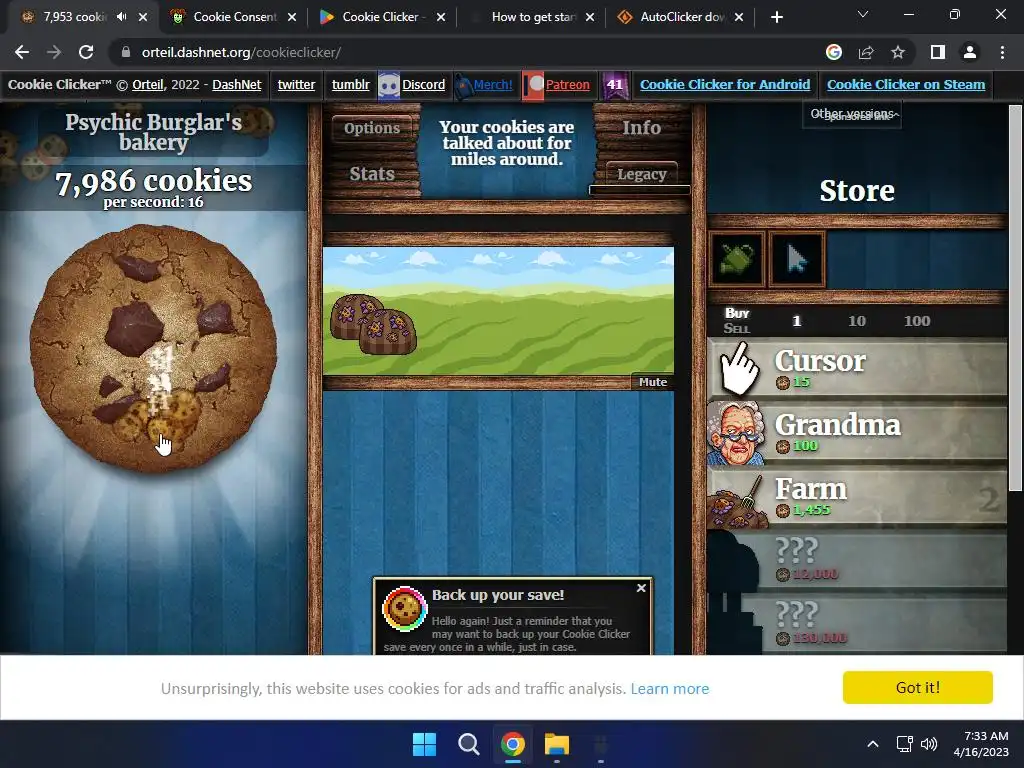The height and width of the screenshot is (768, 1024).
Task: Click the store panel vertical scrollbar
Action: coord(1015,298)
